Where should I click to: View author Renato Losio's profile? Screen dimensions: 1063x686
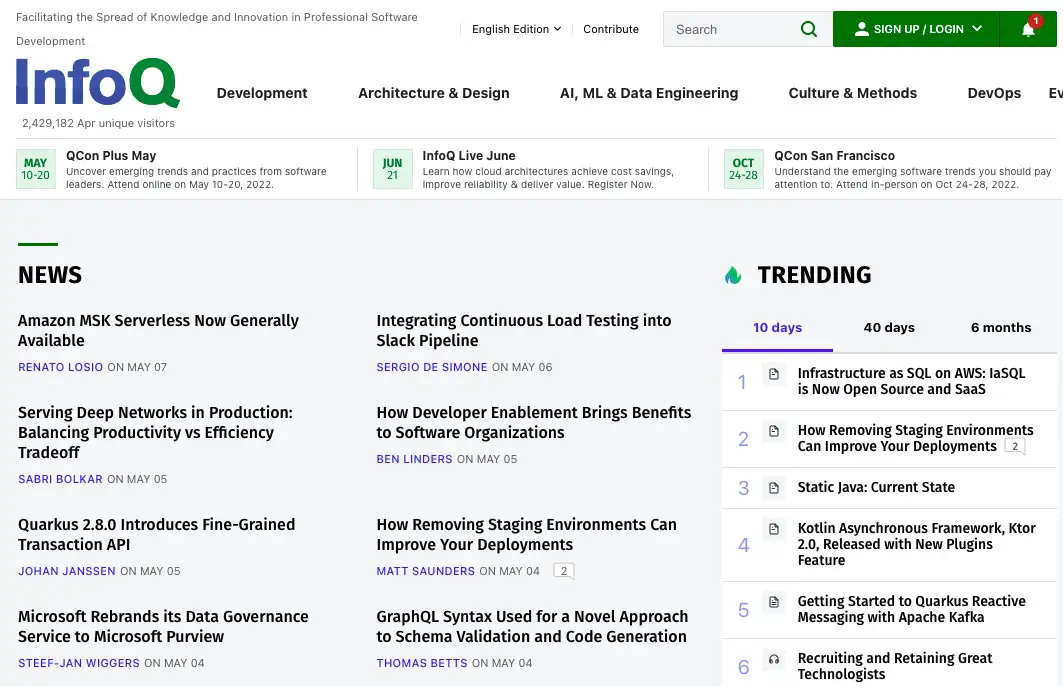[x=60, y=367]
